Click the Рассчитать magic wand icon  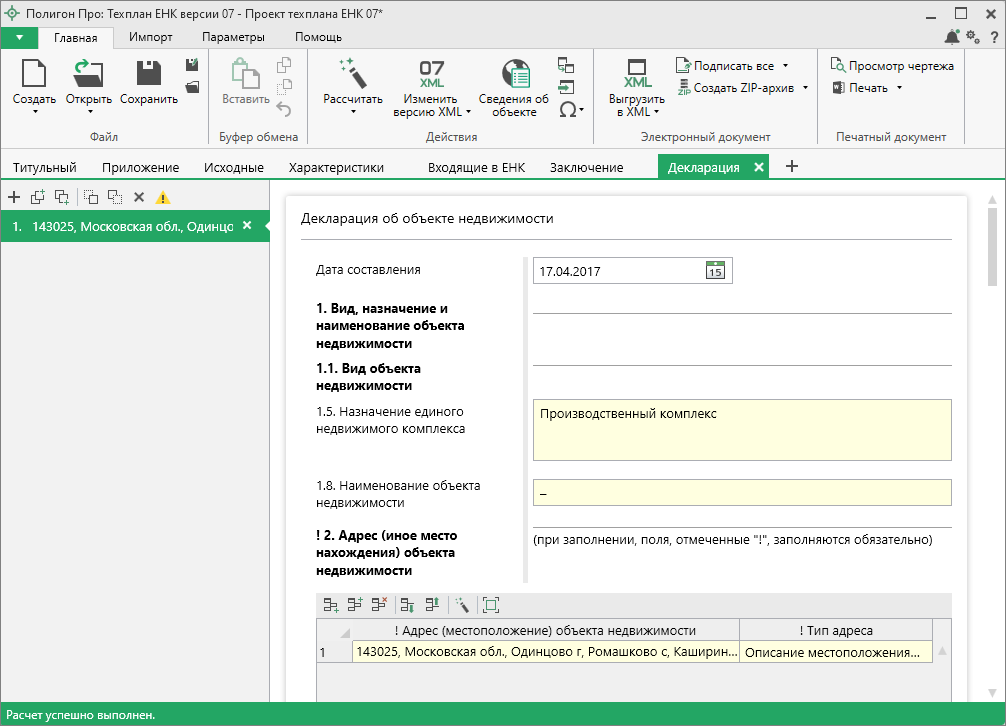pyautogui.click(x=353, y=73)
